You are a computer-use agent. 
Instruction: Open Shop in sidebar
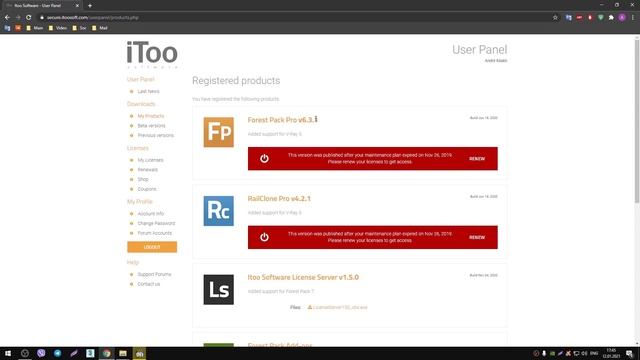(x=143, y=180)
